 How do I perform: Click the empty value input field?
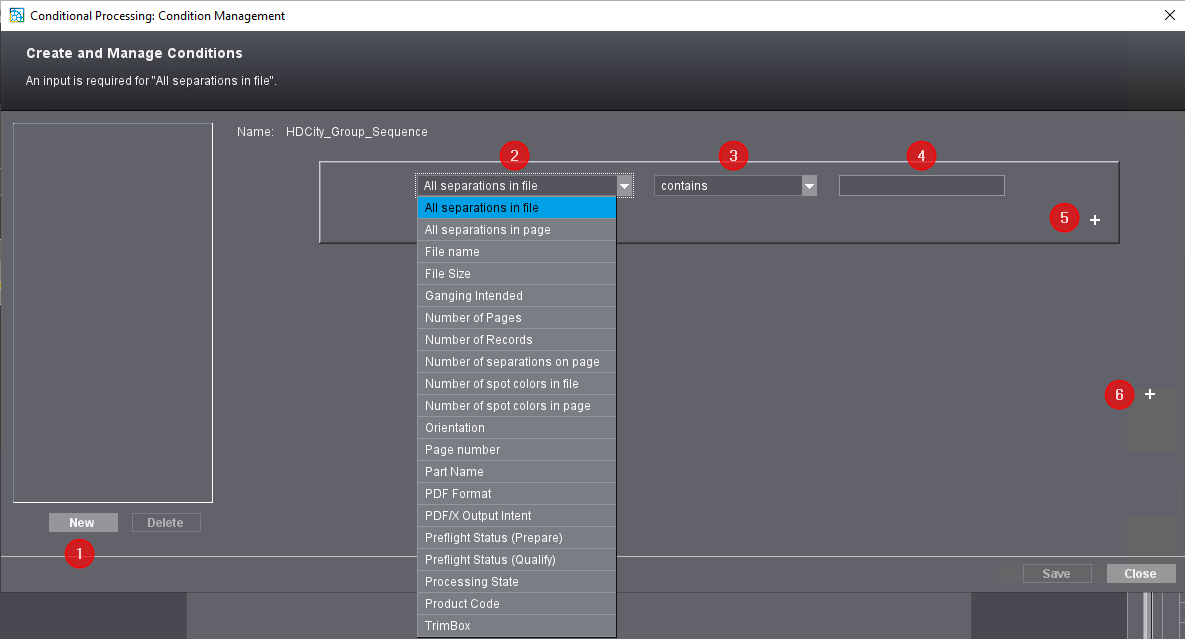pos(921,185)
